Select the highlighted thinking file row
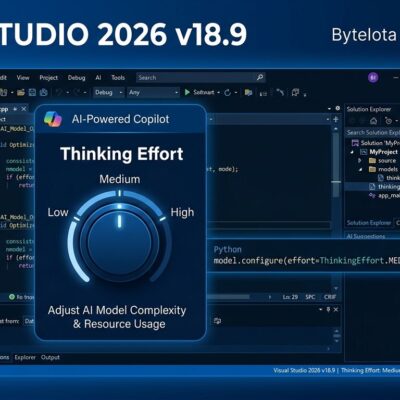Viewport: 400px width, 400px height. click(x=372, y=187)
